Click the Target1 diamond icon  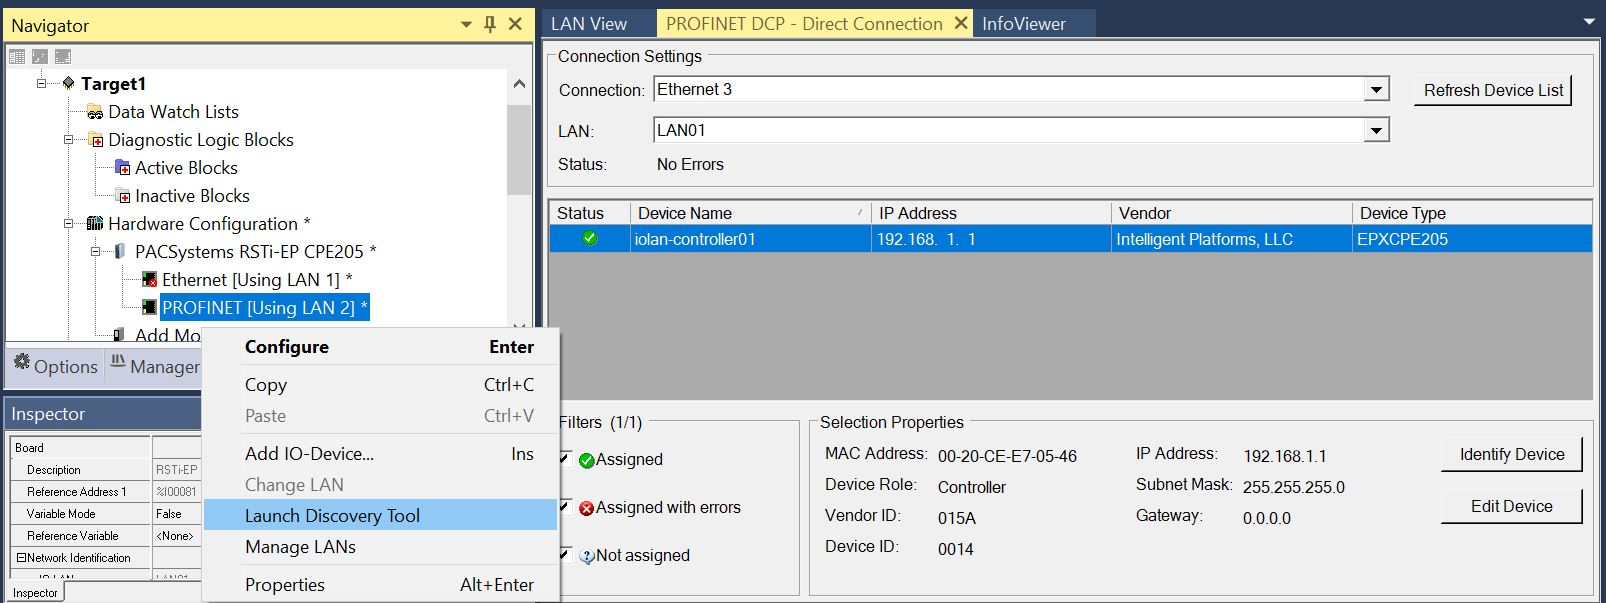pos(68,83)
